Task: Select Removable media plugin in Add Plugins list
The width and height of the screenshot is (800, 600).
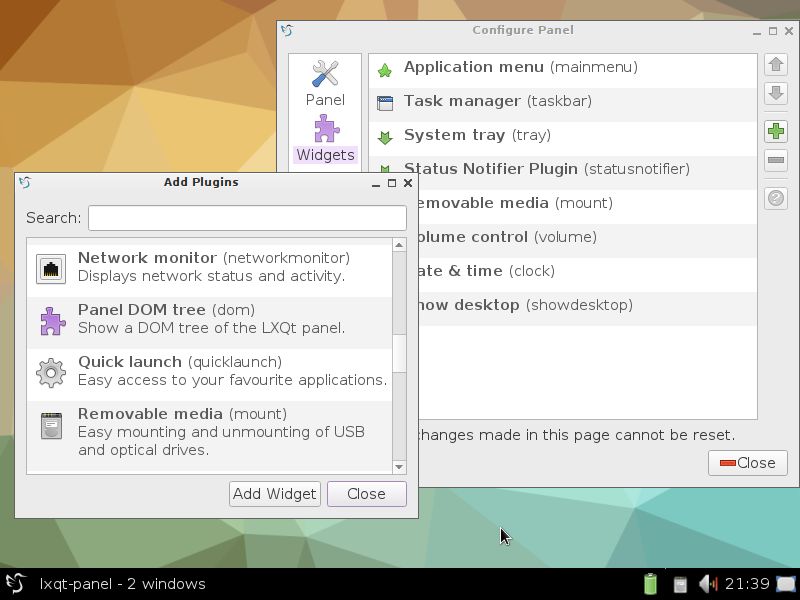Action: click(x=210, y=436)
